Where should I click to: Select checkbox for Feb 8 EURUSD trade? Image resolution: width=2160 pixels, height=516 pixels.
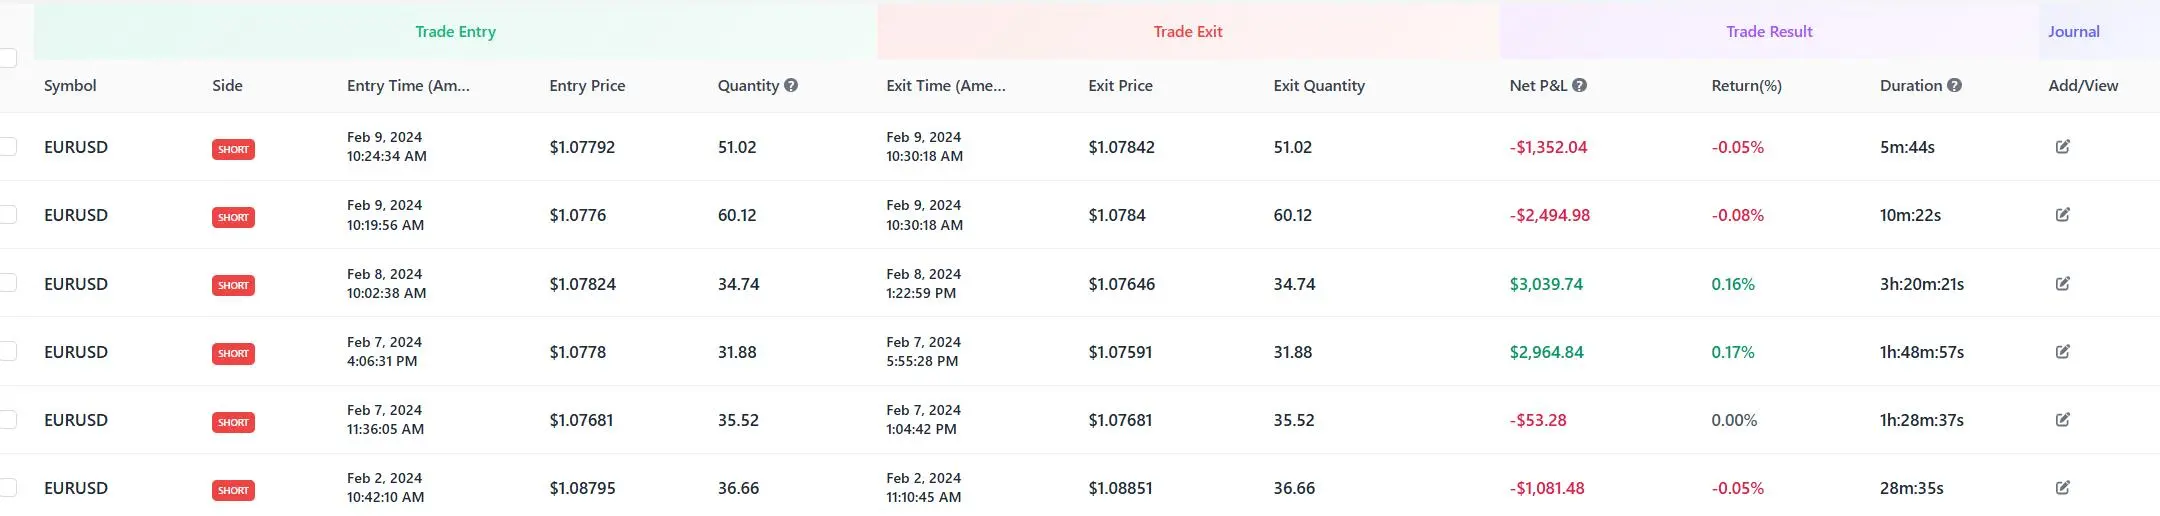pyautogui.click(x=8, y=283)
